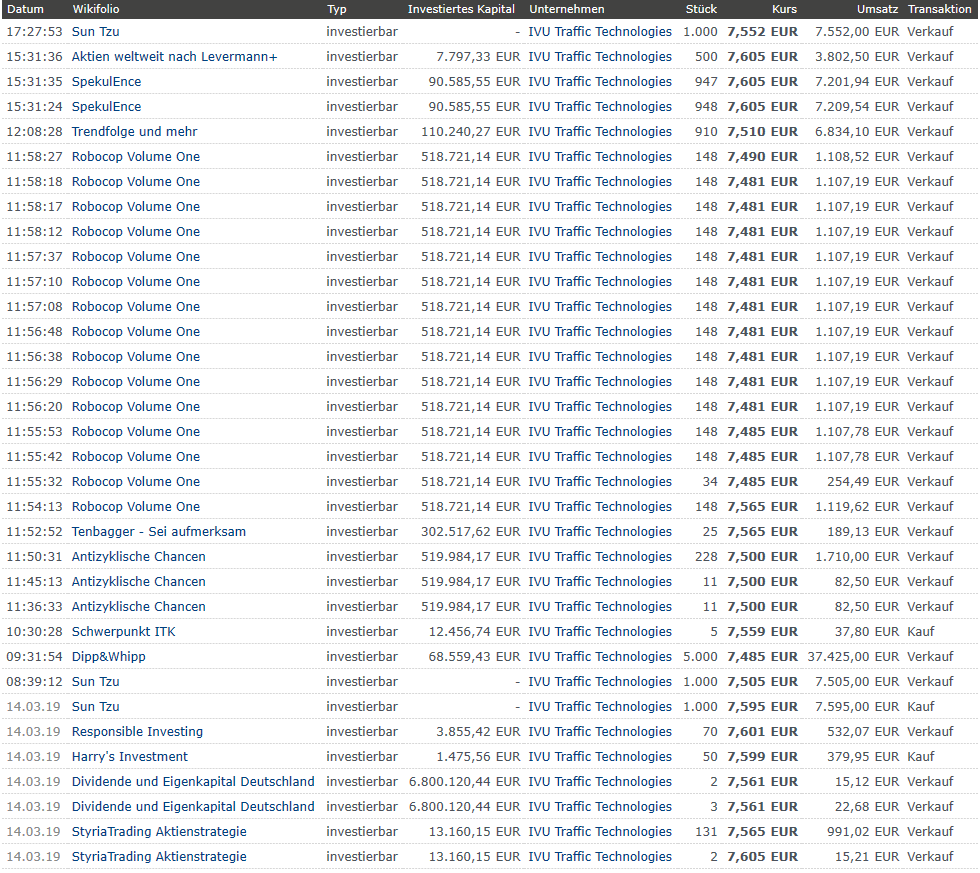Click the Stück column header
The image size is (980, 873).
point(701,9)
